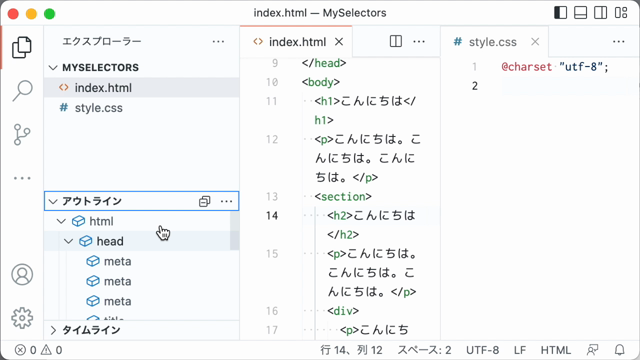
Task: Expand the タイムライン section
Action: click(x=53, y=330)
